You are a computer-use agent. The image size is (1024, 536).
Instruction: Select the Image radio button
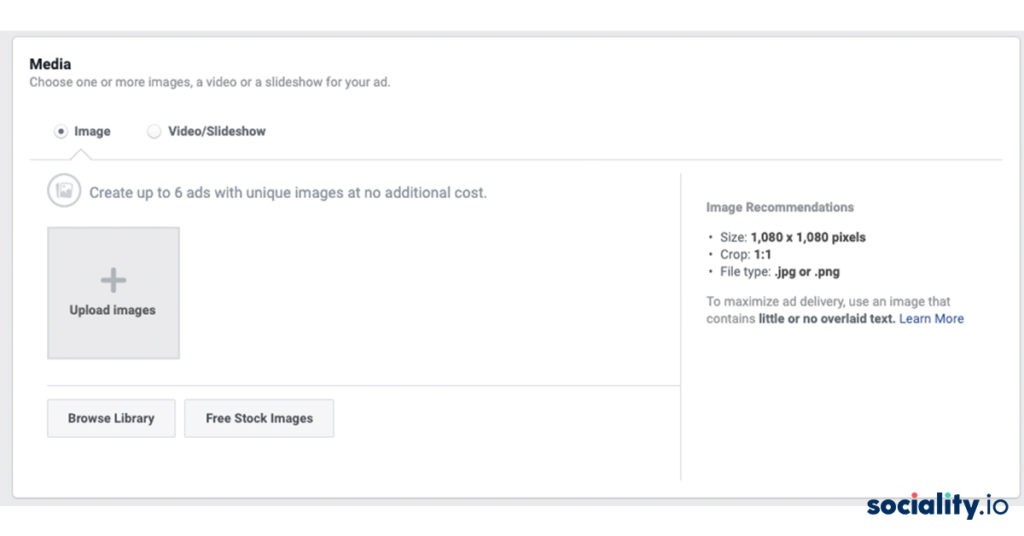[61, 131]
